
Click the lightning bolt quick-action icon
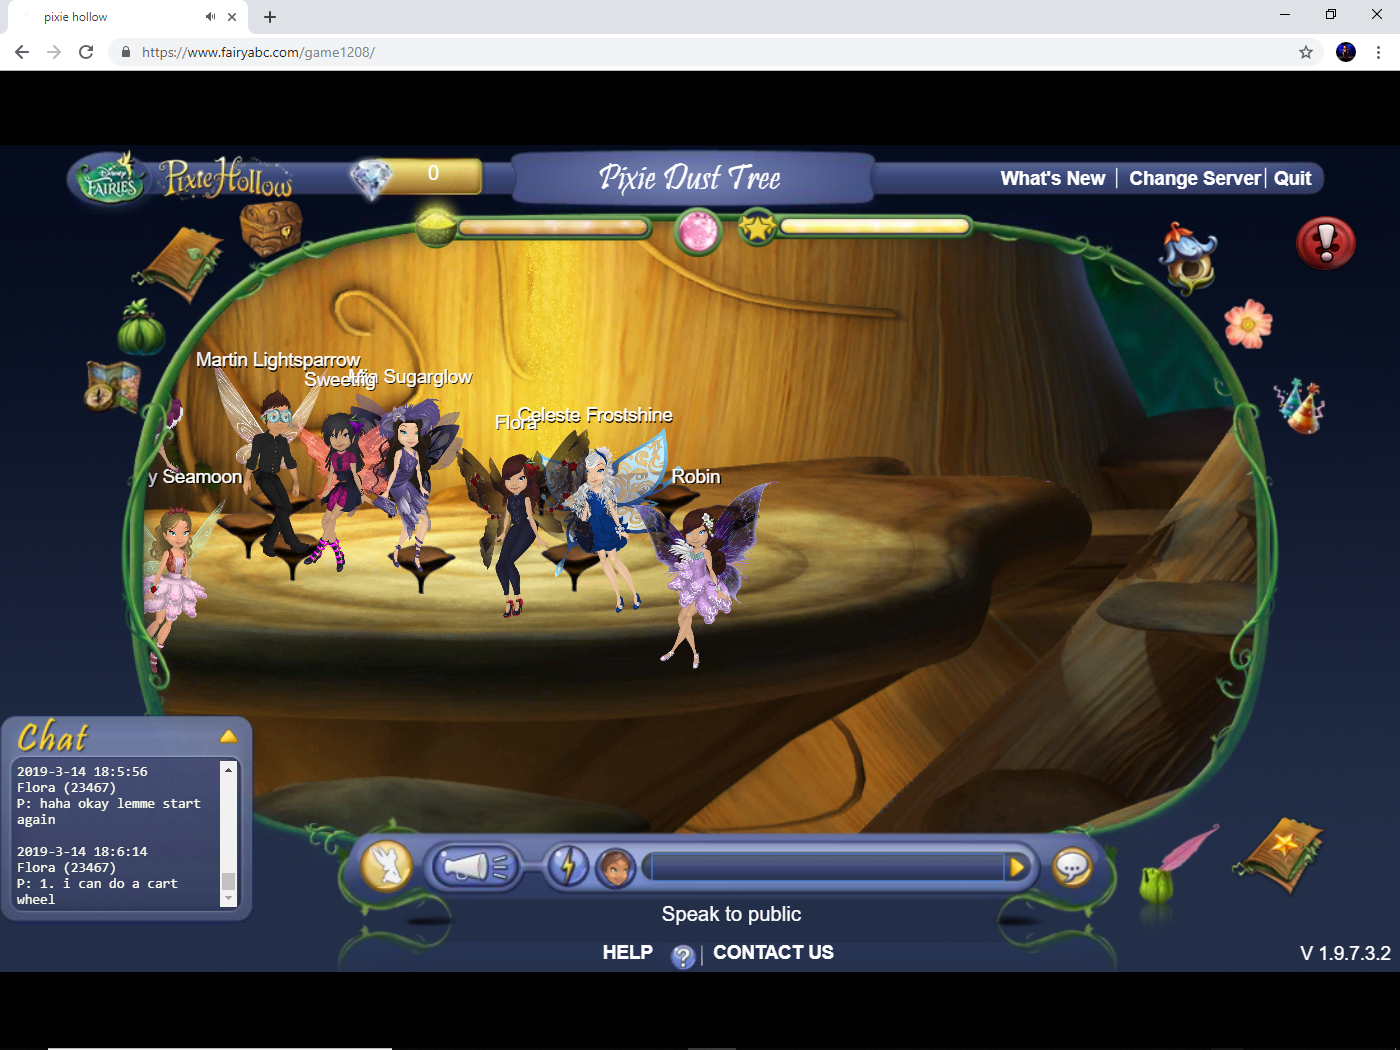point(568,867)
